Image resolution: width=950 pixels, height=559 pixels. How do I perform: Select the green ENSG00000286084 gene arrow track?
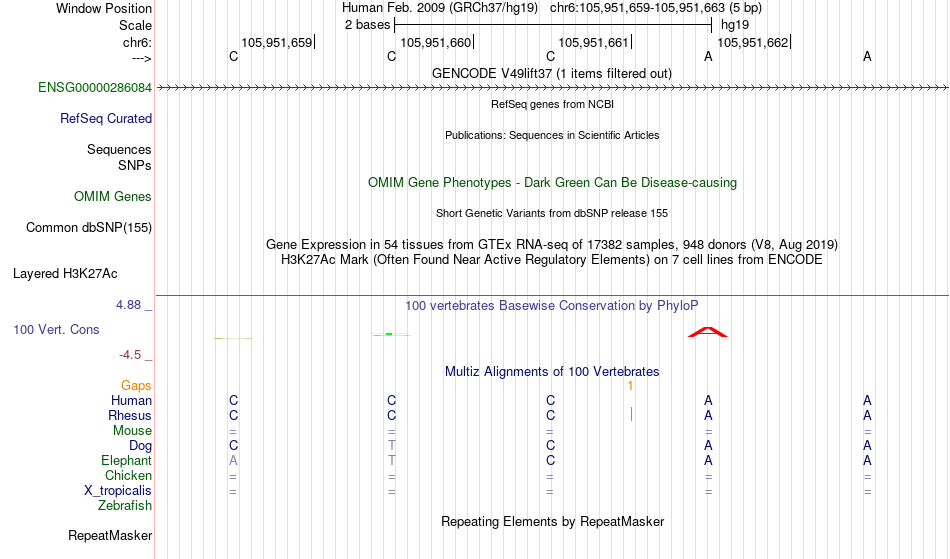[553, 88]
